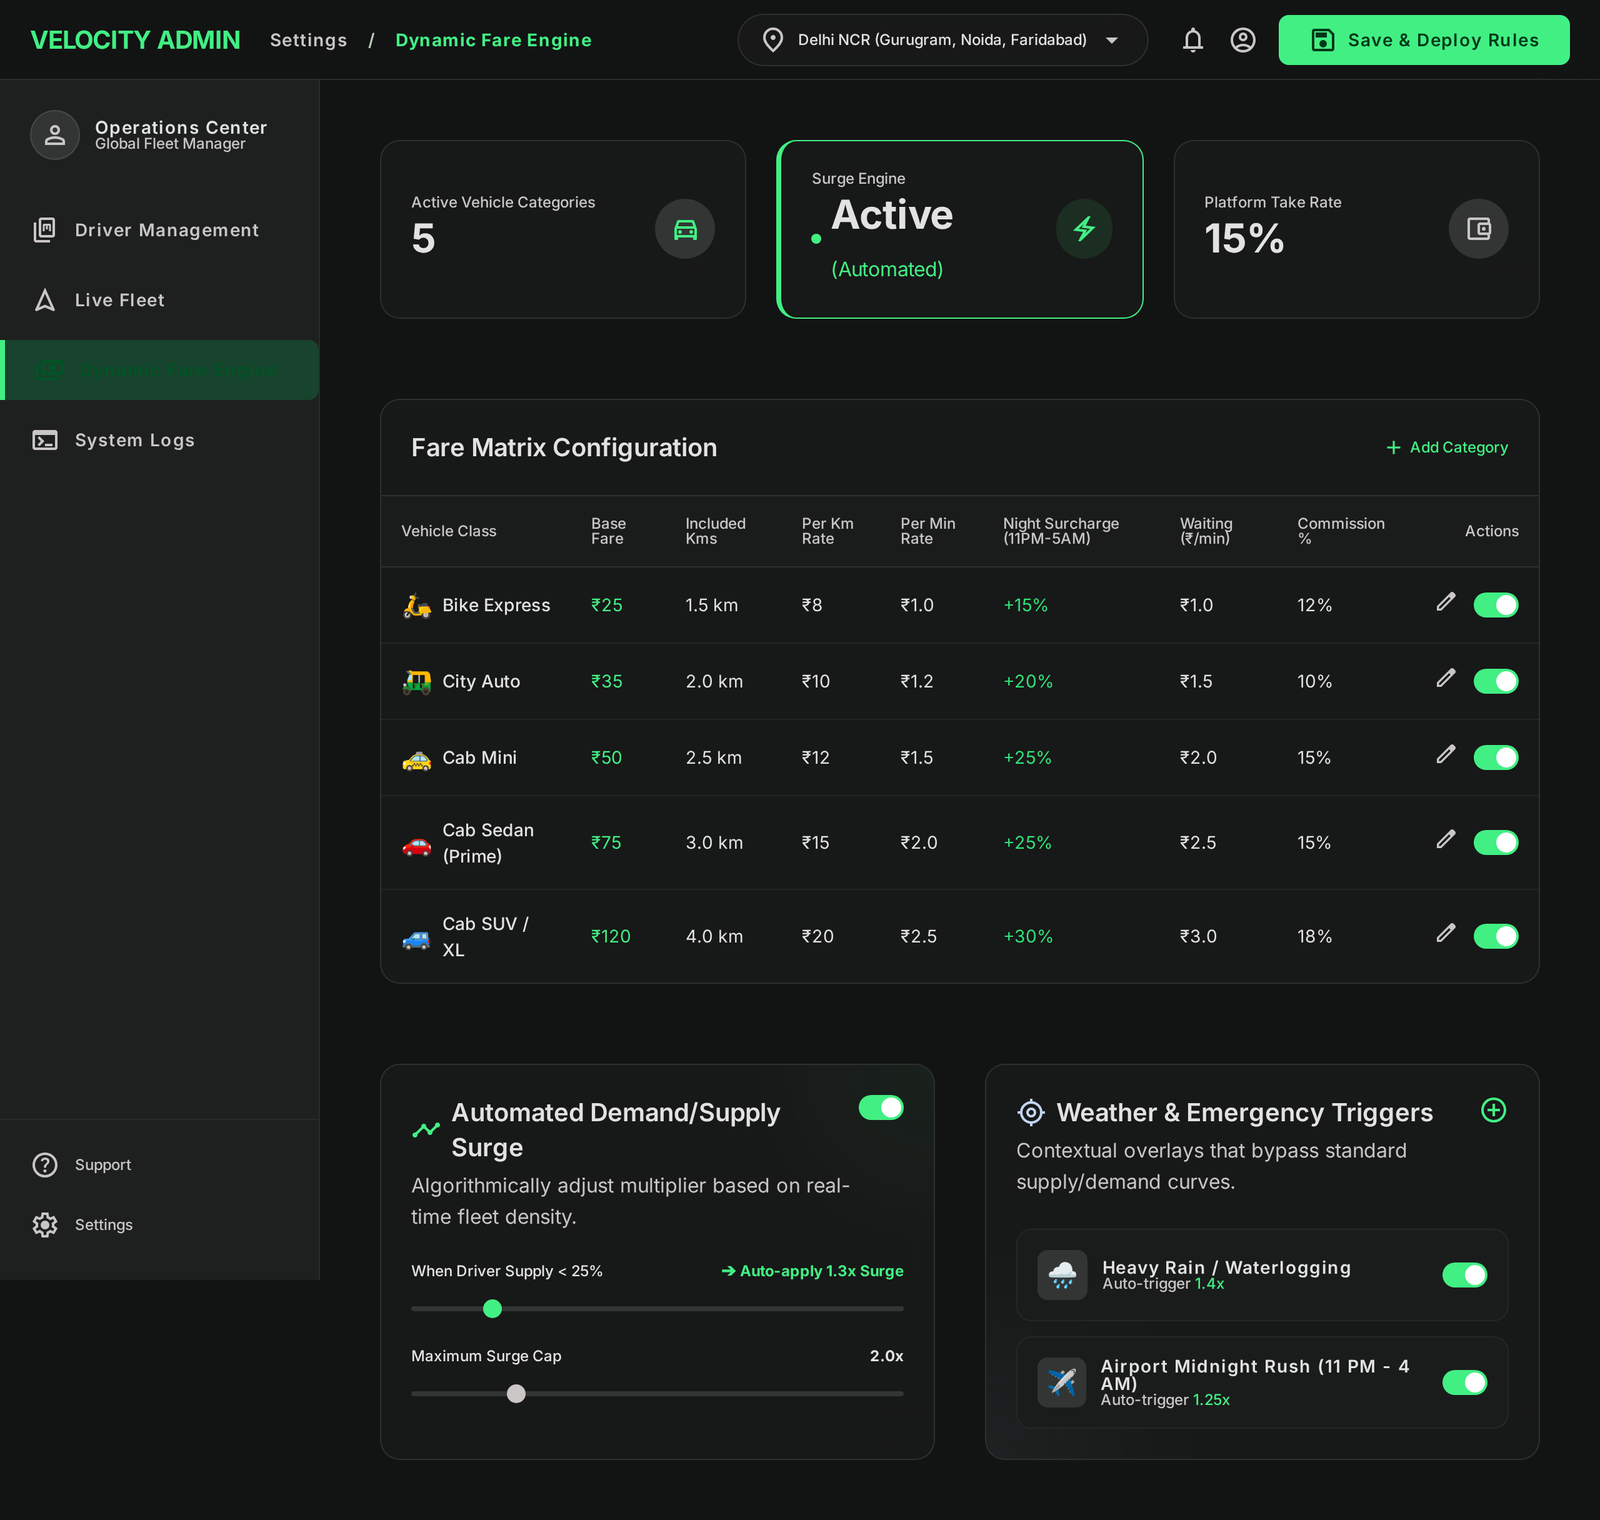Open notifications bell icon

coord(1192,40)
